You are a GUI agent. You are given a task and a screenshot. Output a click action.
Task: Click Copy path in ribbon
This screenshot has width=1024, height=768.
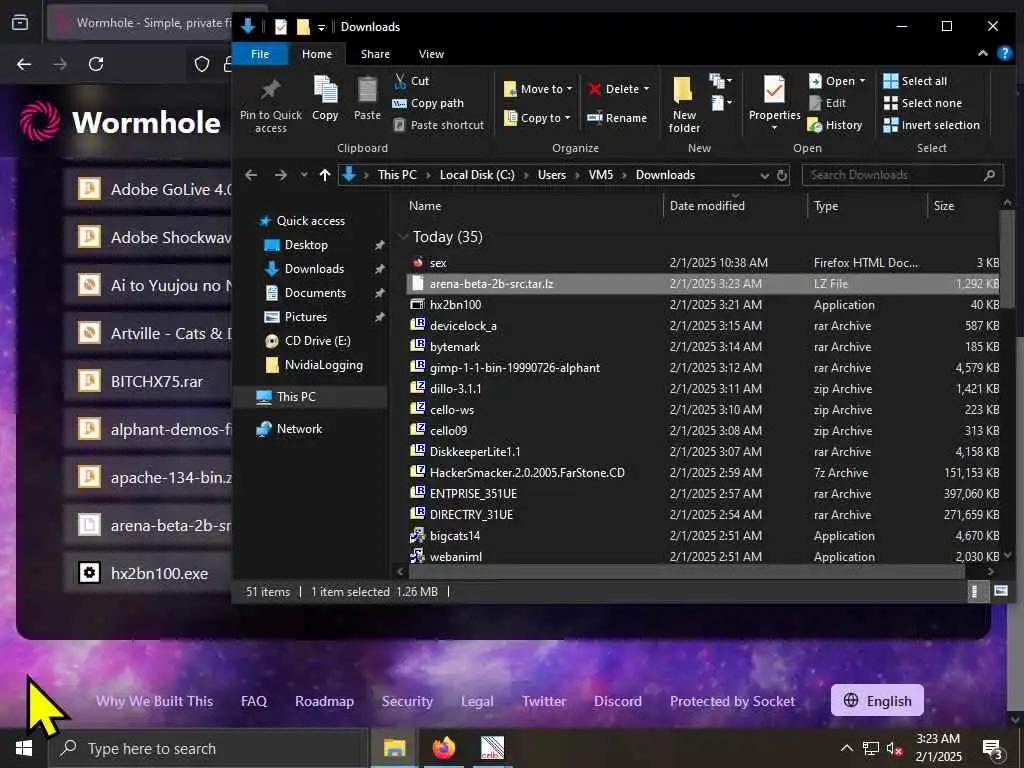coord(428,103)
